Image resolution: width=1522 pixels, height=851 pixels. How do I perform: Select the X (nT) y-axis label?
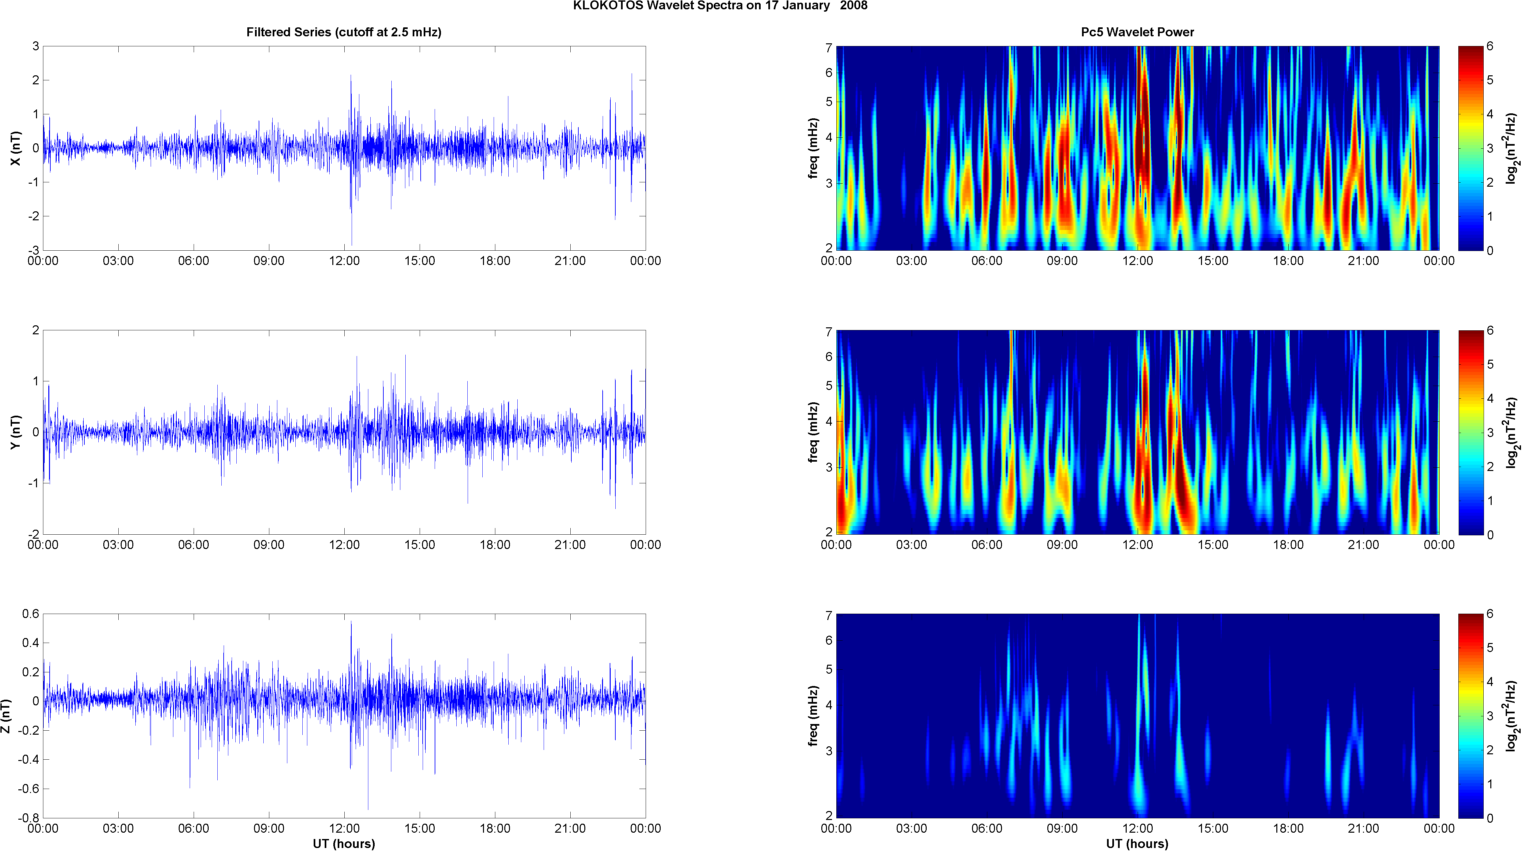pos(16,148)
